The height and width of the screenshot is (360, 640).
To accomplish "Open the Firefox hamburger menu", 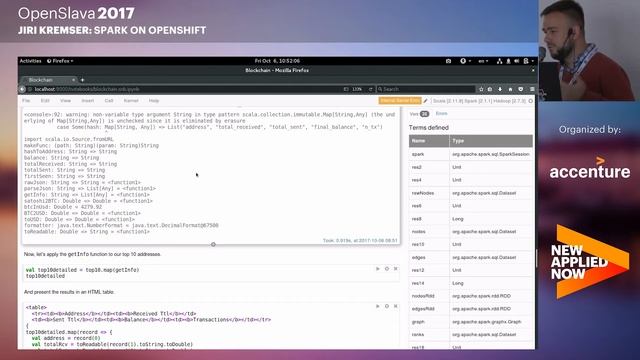I will (x=532, y=89).
